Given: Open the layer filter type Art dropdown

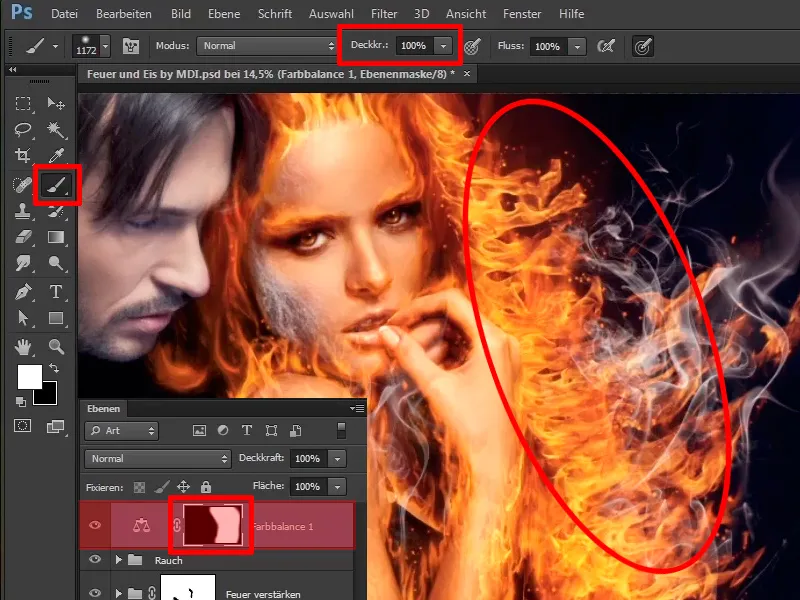Looking at the screenshot, I should [121, 431].
